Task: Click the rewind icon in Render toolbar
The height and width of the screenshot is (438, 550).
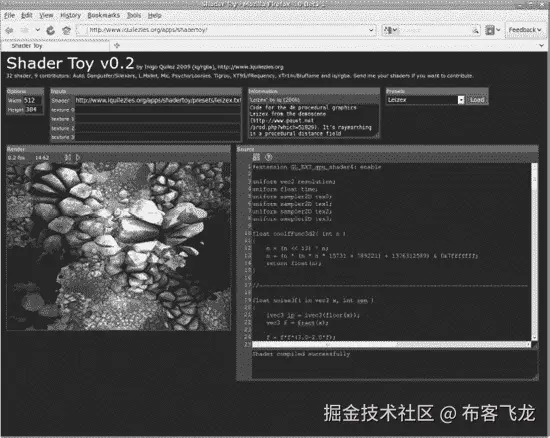Action: point(67,158)
